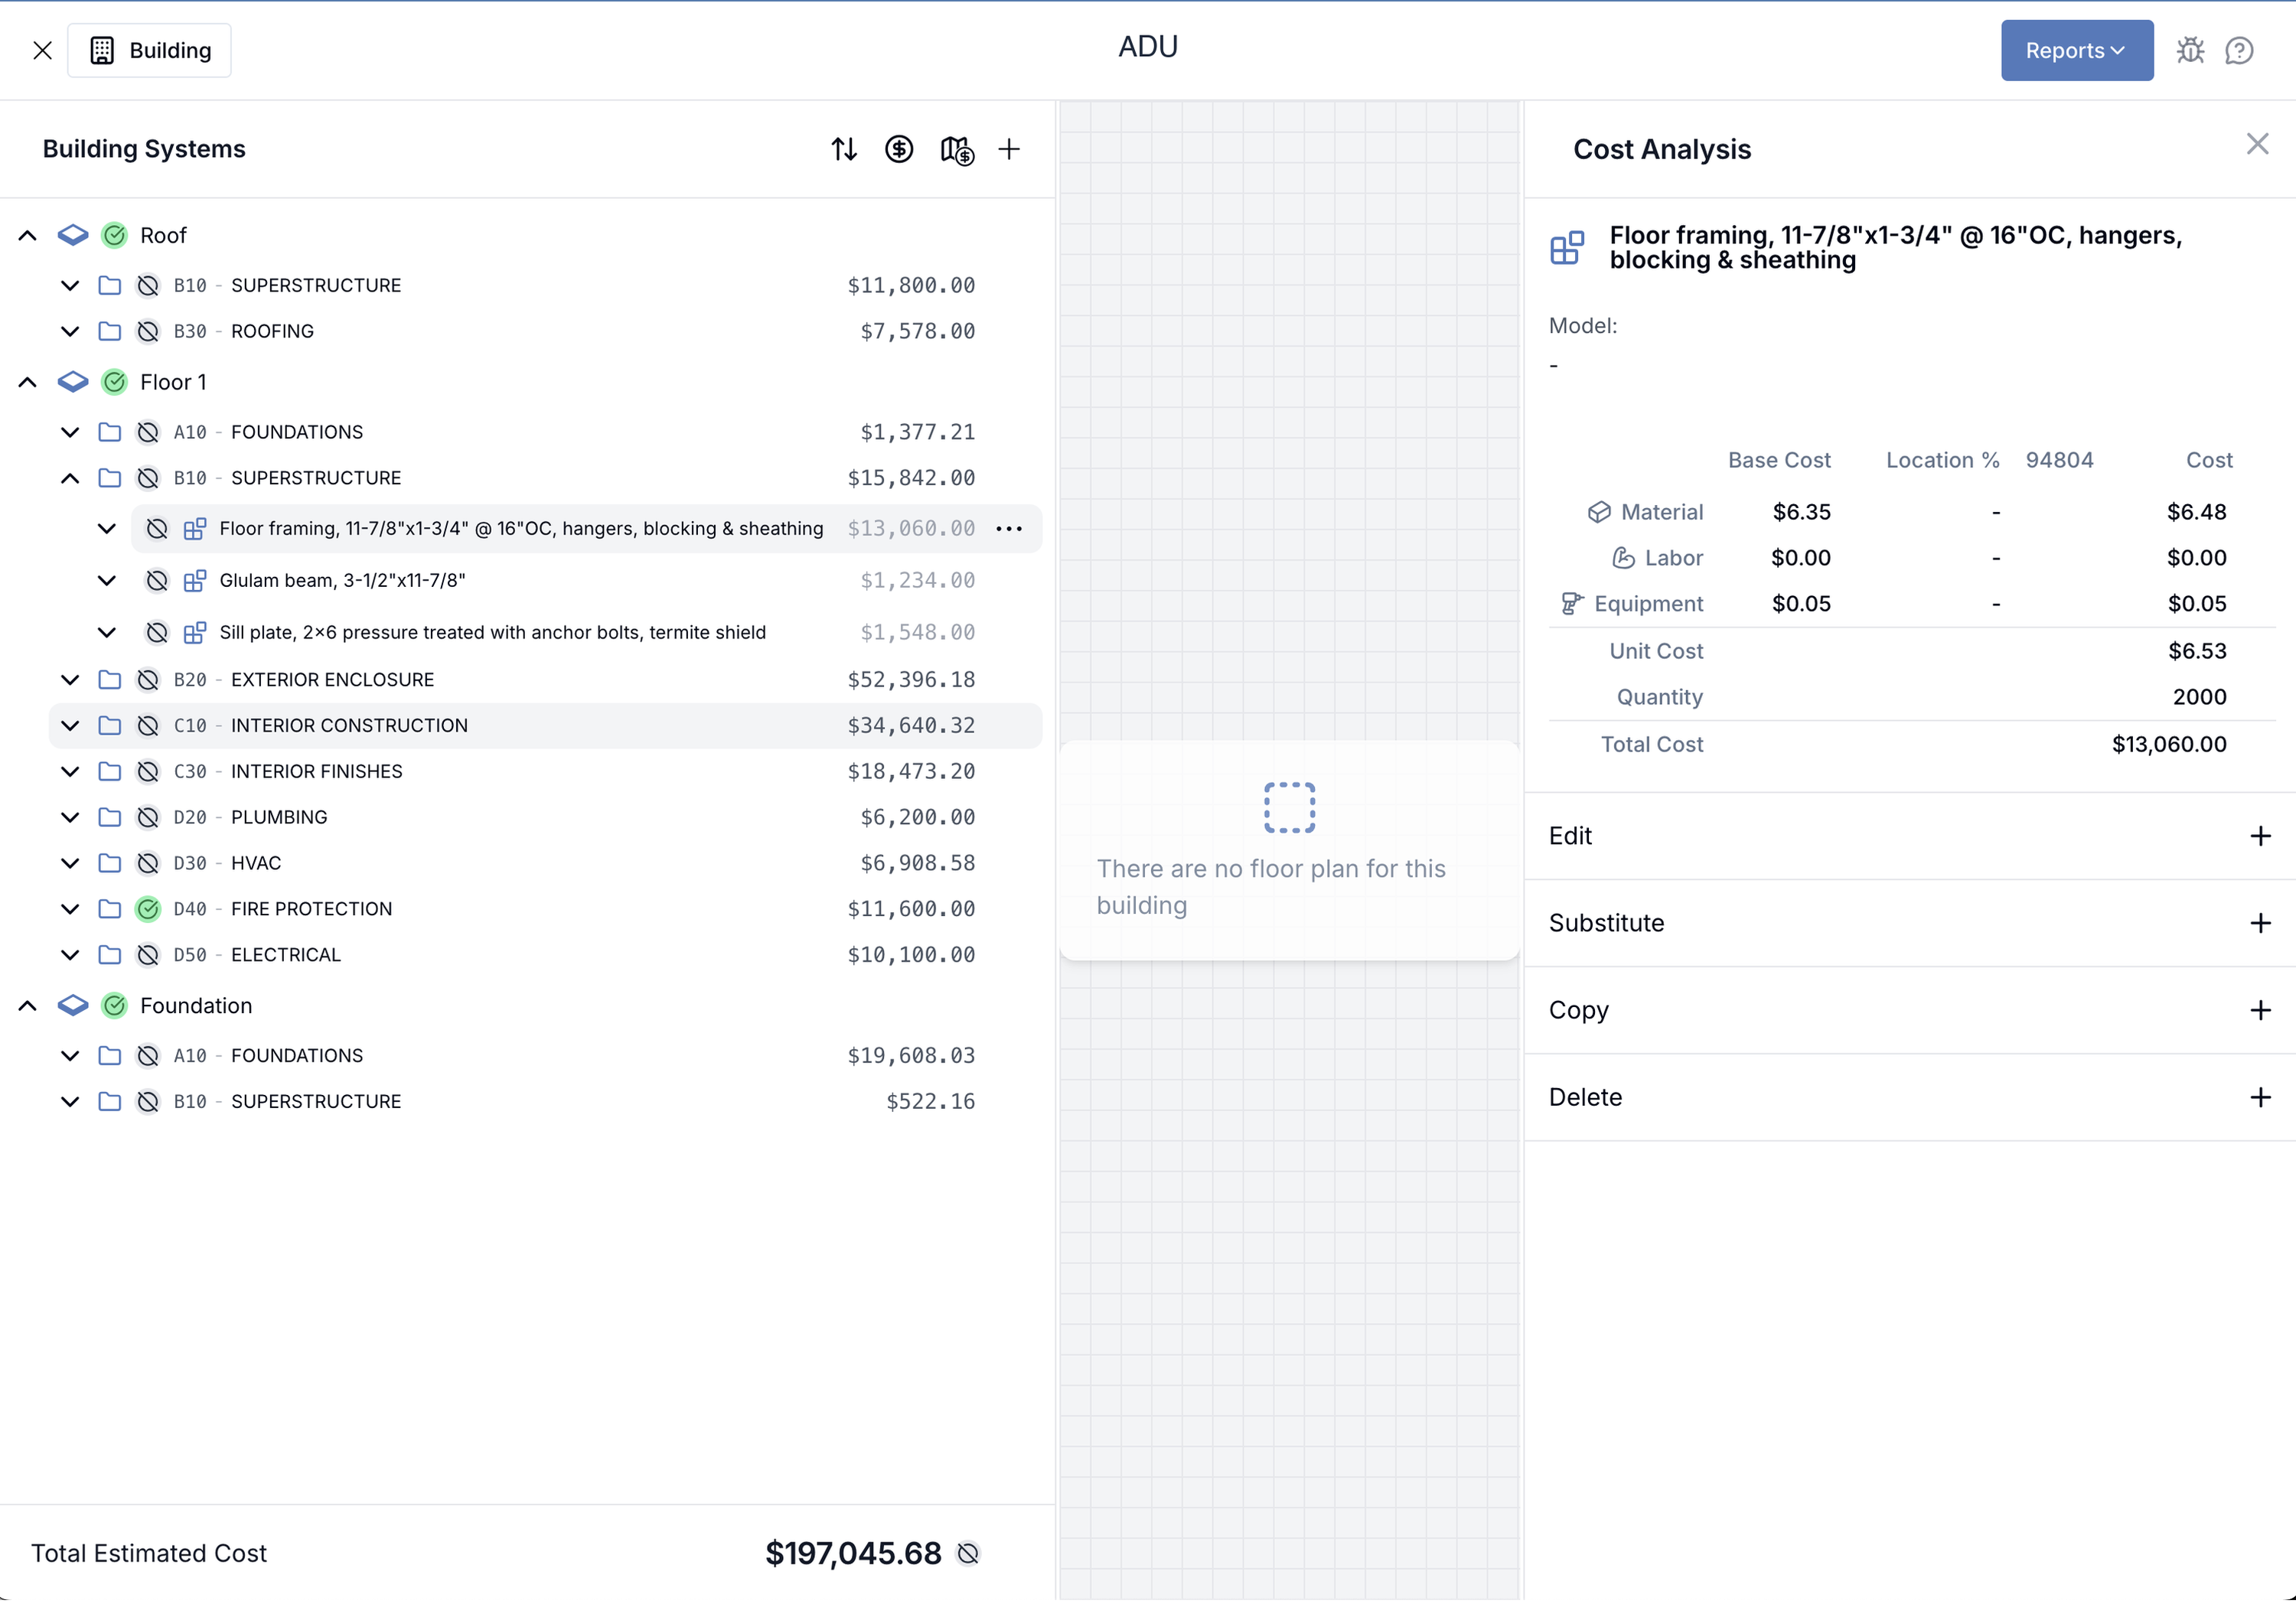The image size is (2296, 1607).
Task: Expand the Edit section in Cost Analysis
Action: tap(2260, 836)
